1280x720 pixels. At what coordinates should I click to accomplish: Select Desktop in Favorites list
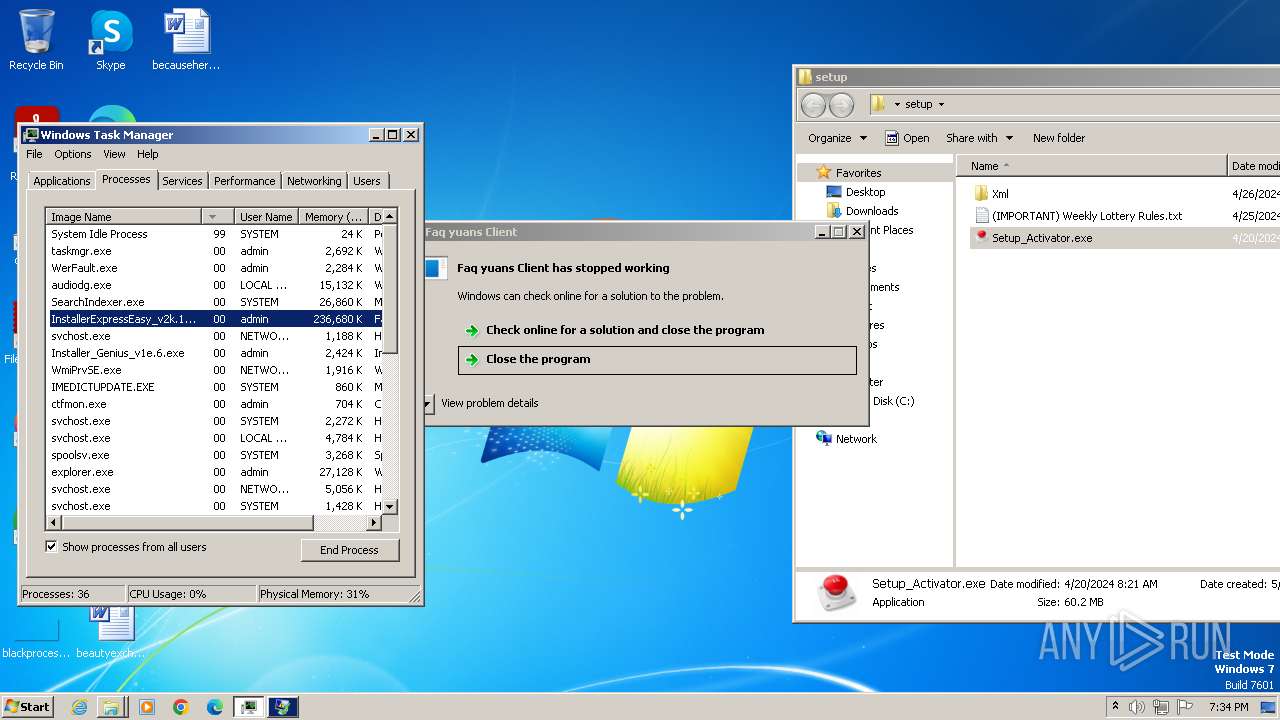[865, 192]
